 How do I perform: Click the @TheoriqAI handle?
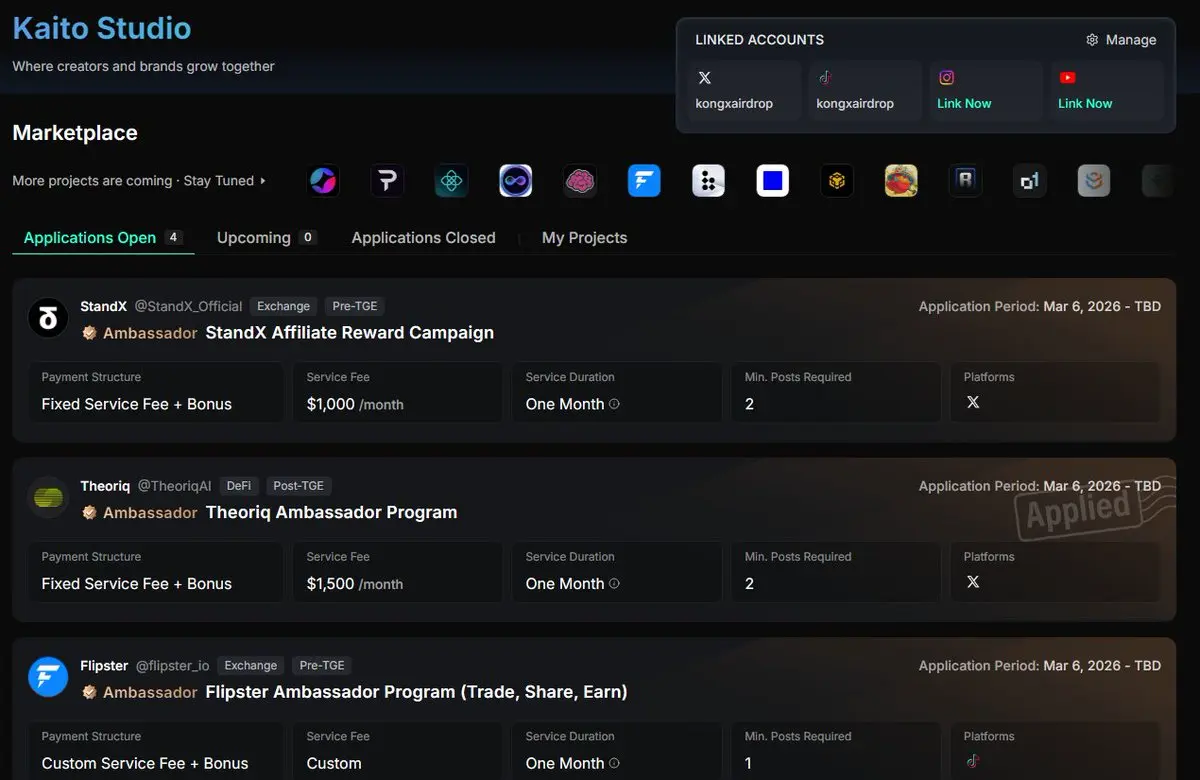tap(175, 486)
